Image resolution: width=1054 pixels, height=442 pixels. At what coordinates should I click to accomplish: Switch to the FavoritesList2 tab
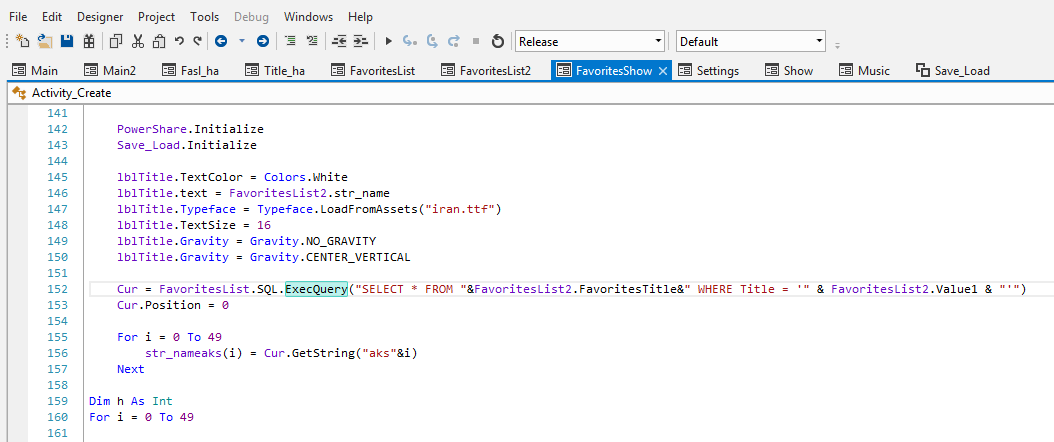coord(486,71)
